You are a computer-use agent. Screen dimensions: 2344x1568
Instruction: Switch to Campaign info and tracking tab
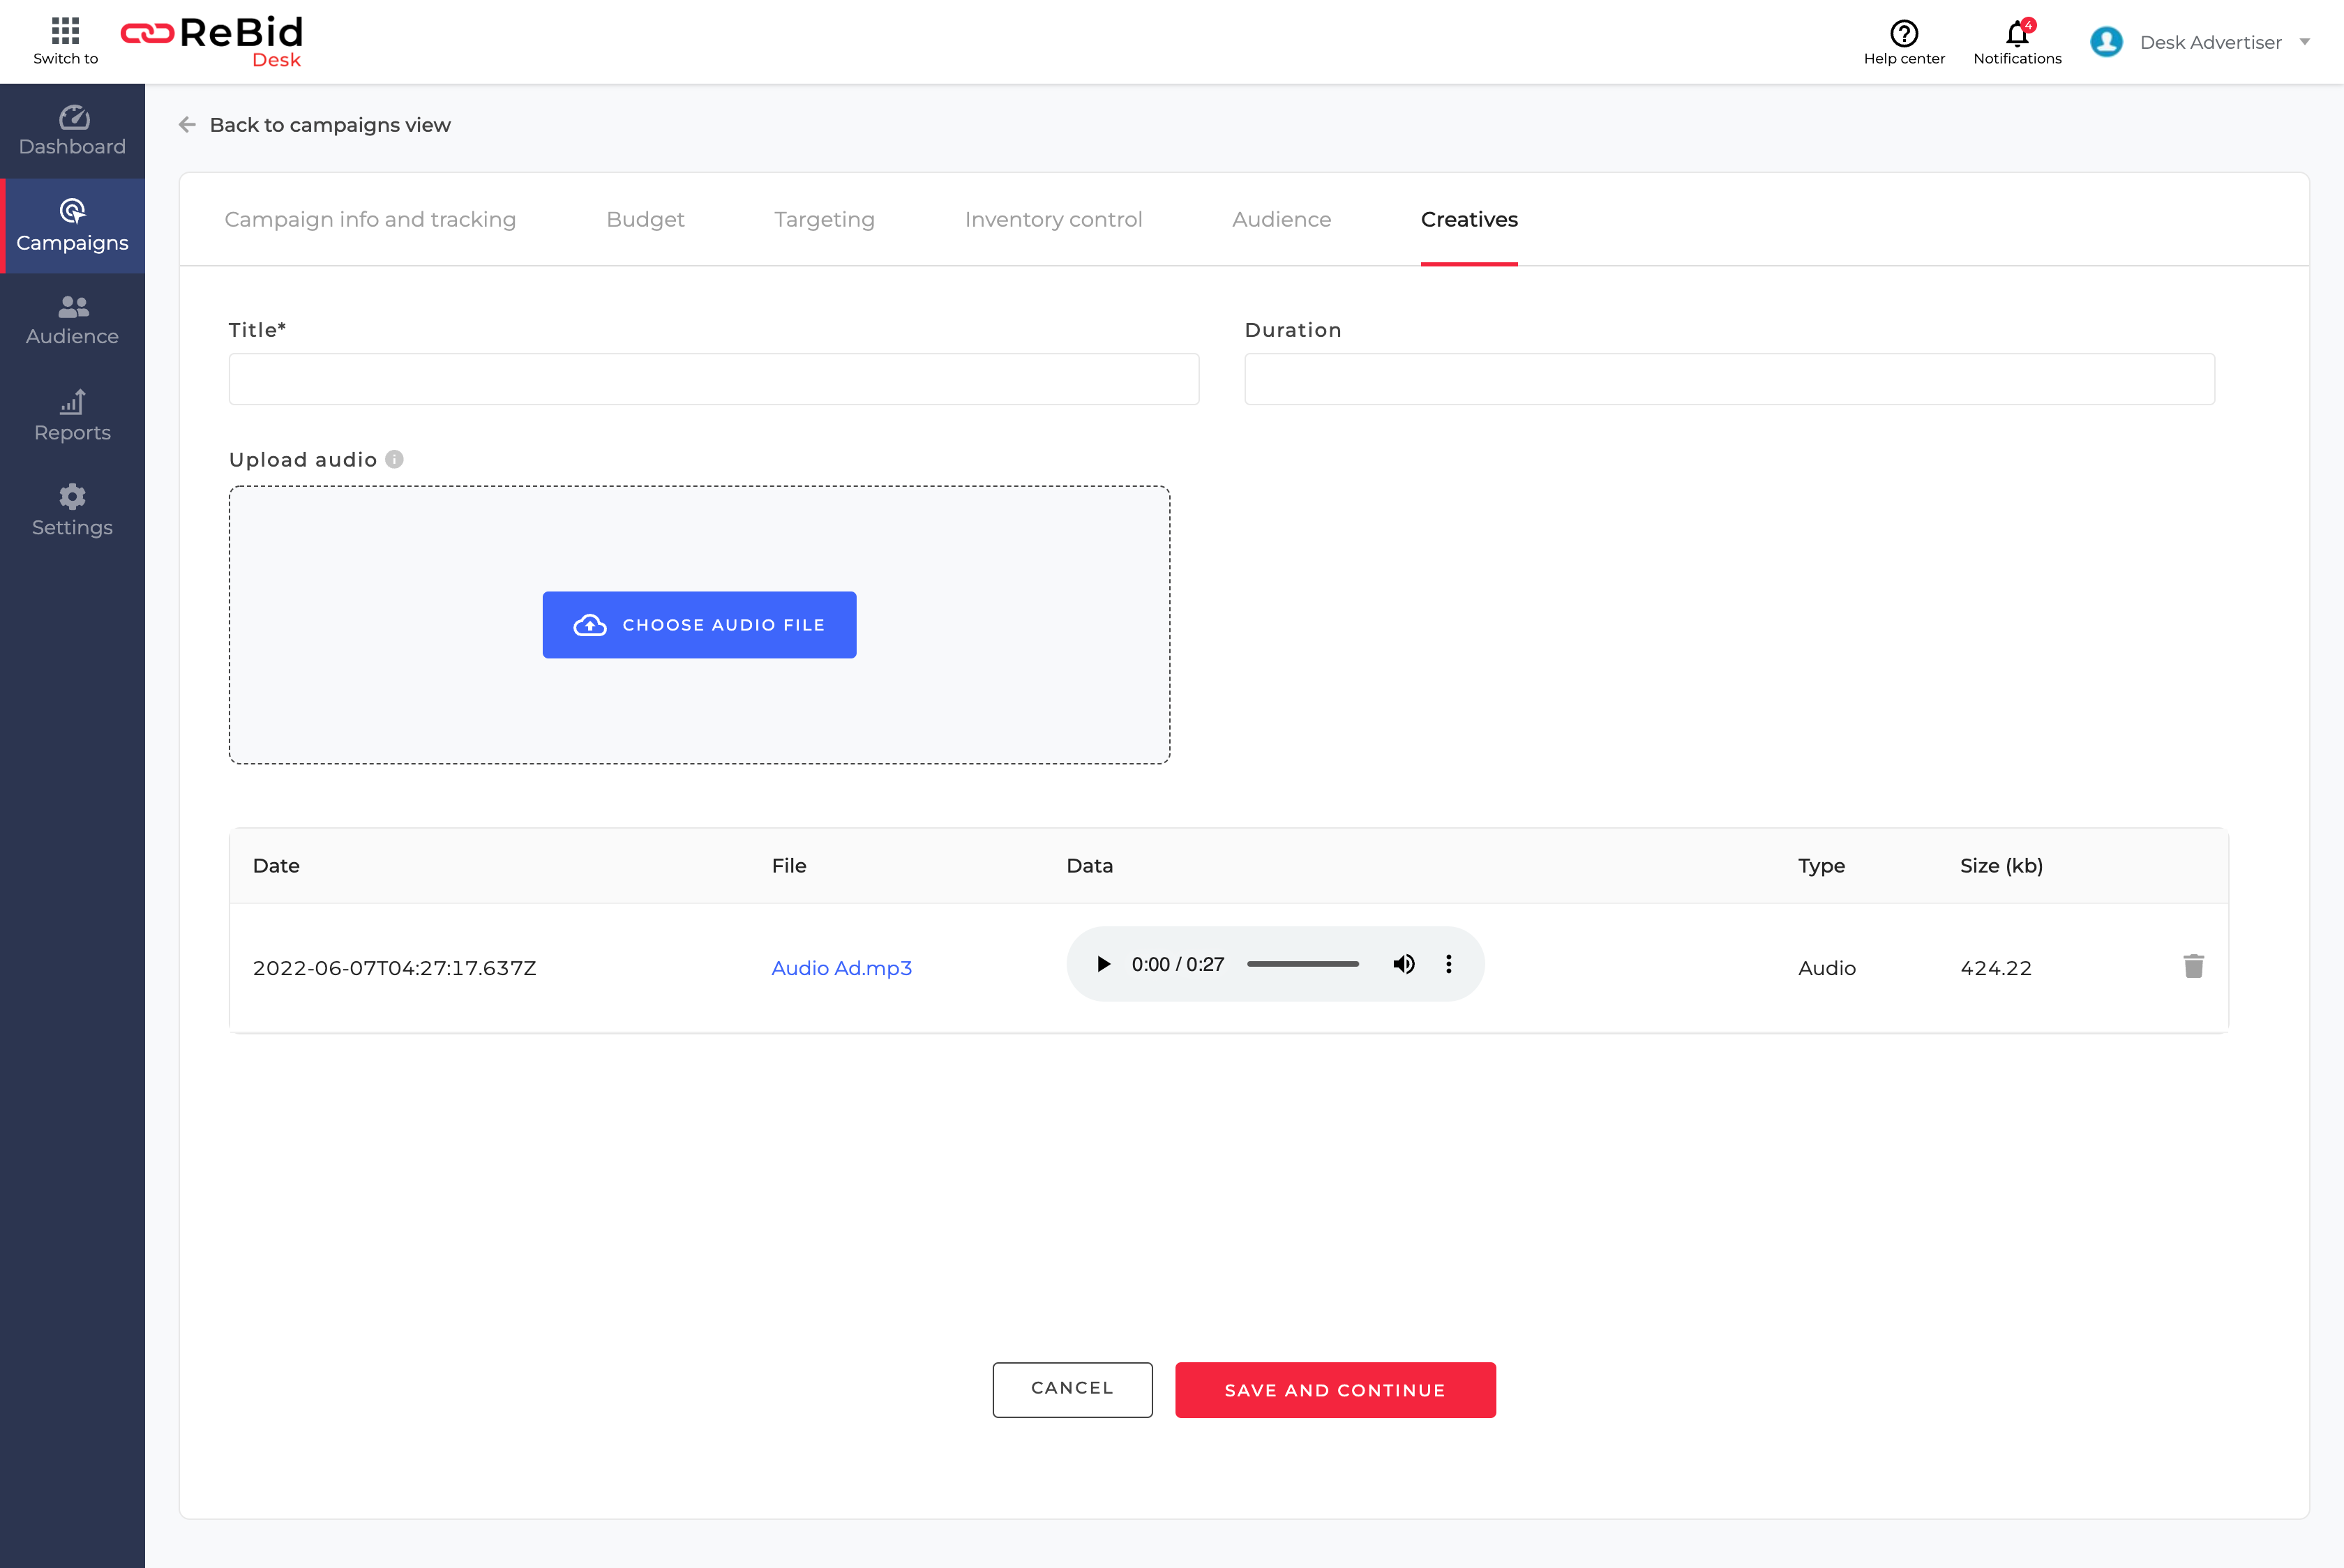pyautogui.click(x=370, y=219)
